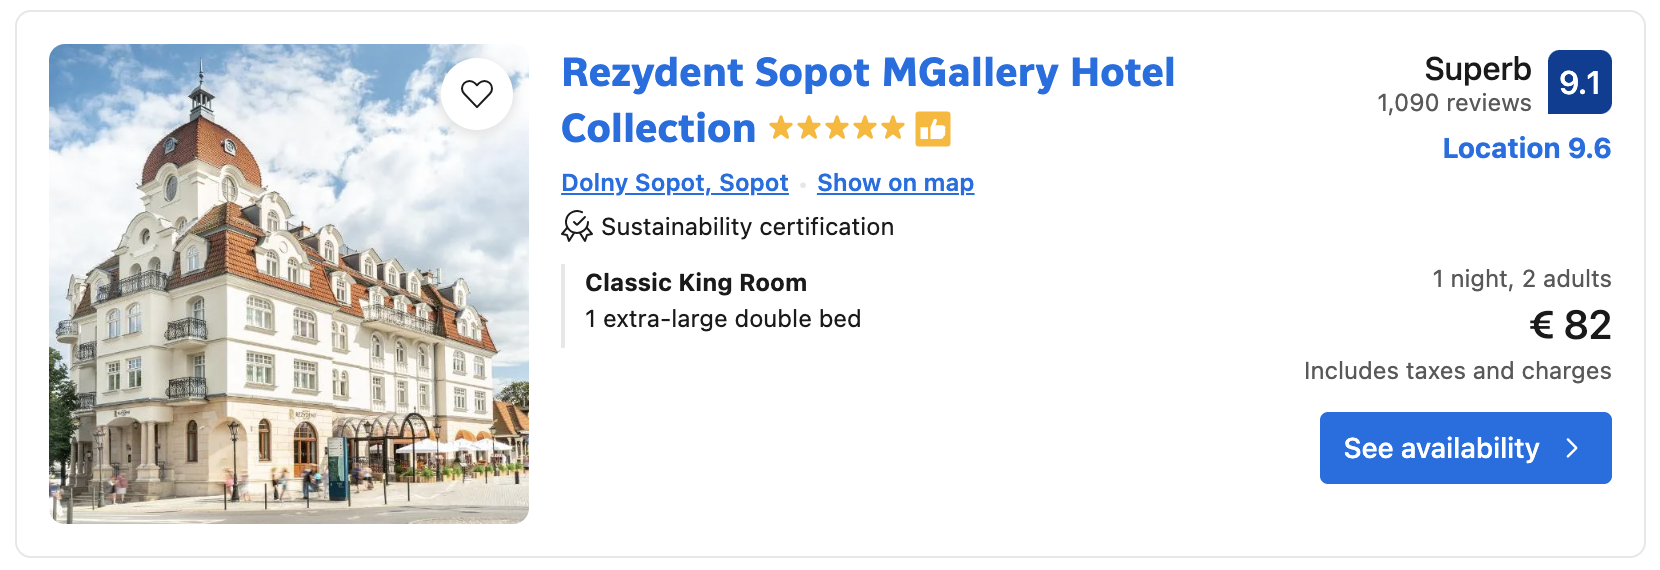Click the 1 extra-large double bed text
This screenshot has width=1660, height=570.
click(723, 319)
